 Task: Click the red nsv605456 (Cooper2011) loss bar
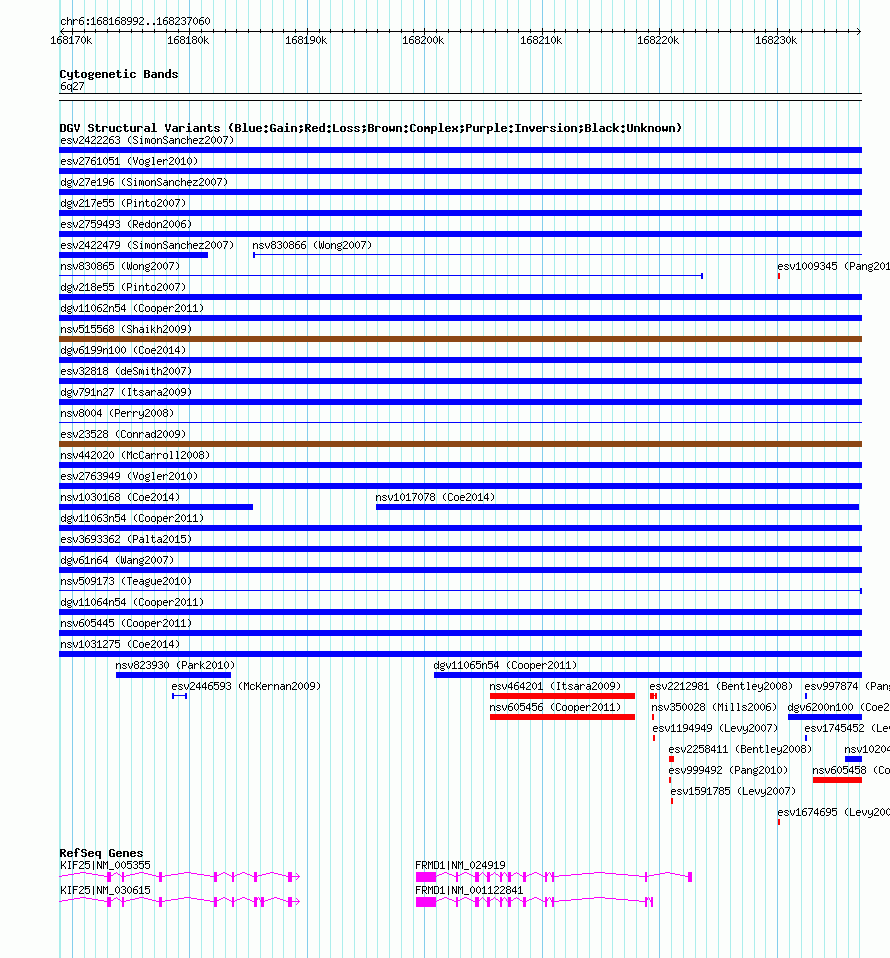pos(562,717)
